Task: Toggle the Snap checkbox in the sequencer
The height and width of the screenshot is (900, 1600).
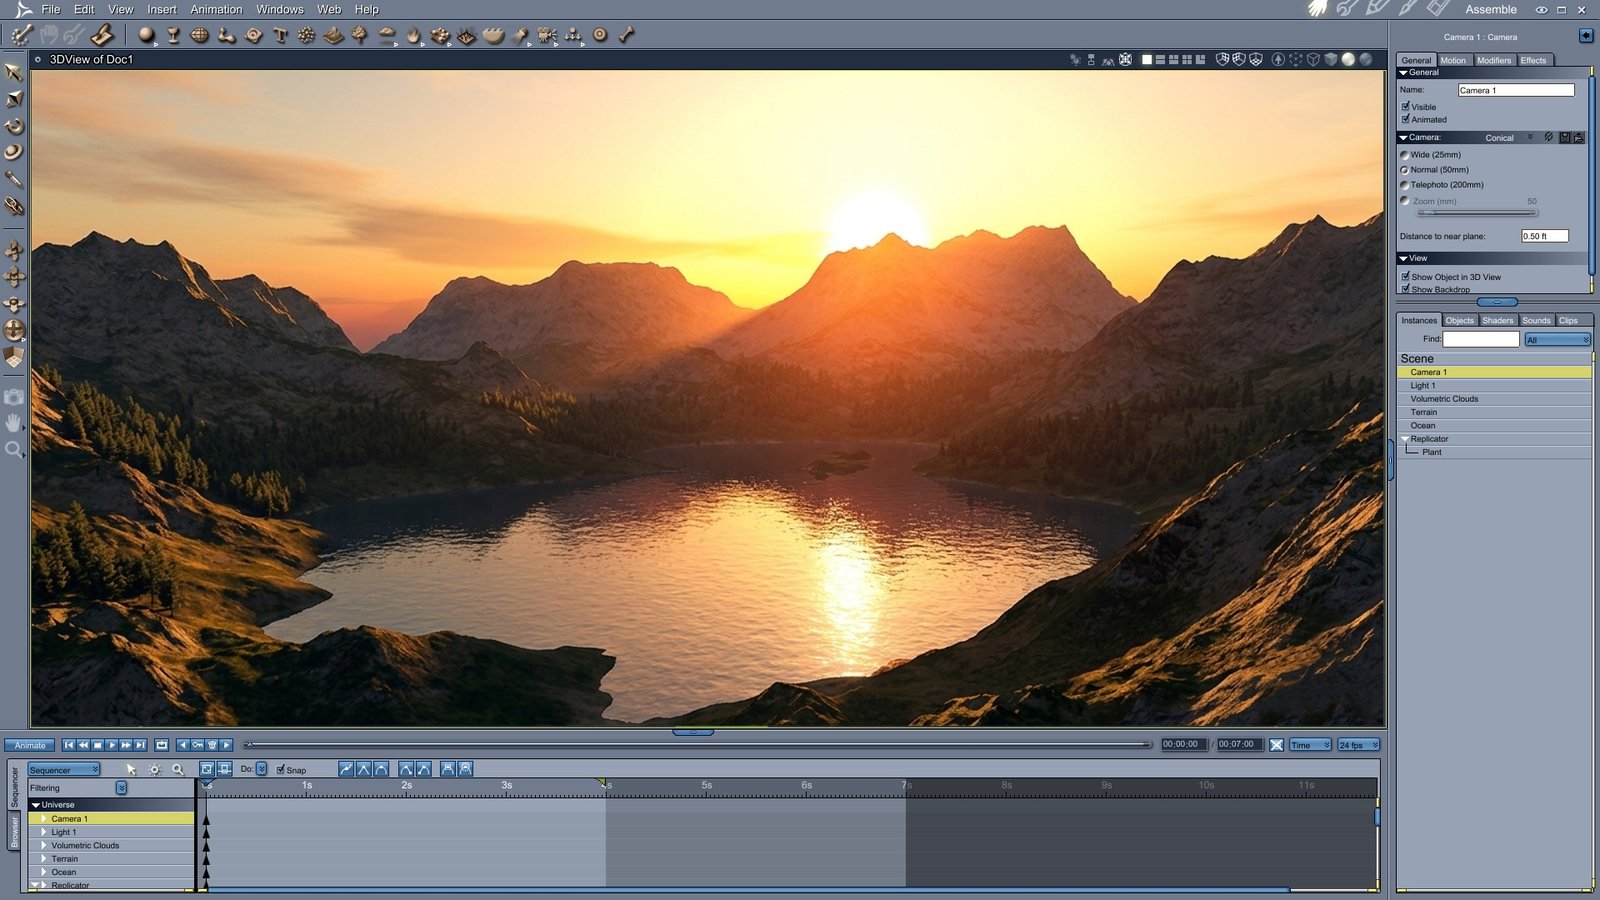Action: pos(281,770)
